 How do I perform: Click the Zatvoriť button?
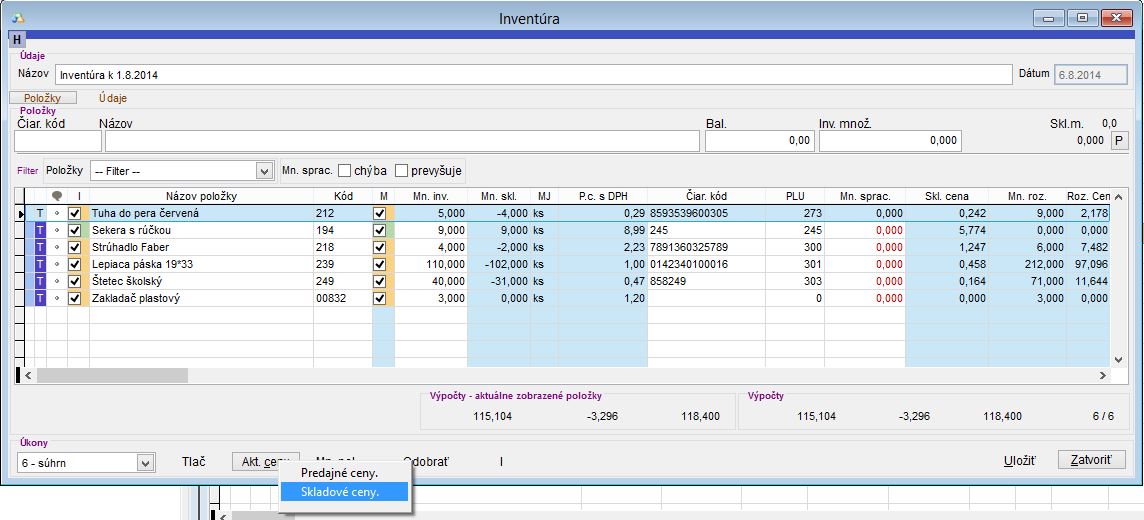coord(1092,461)
